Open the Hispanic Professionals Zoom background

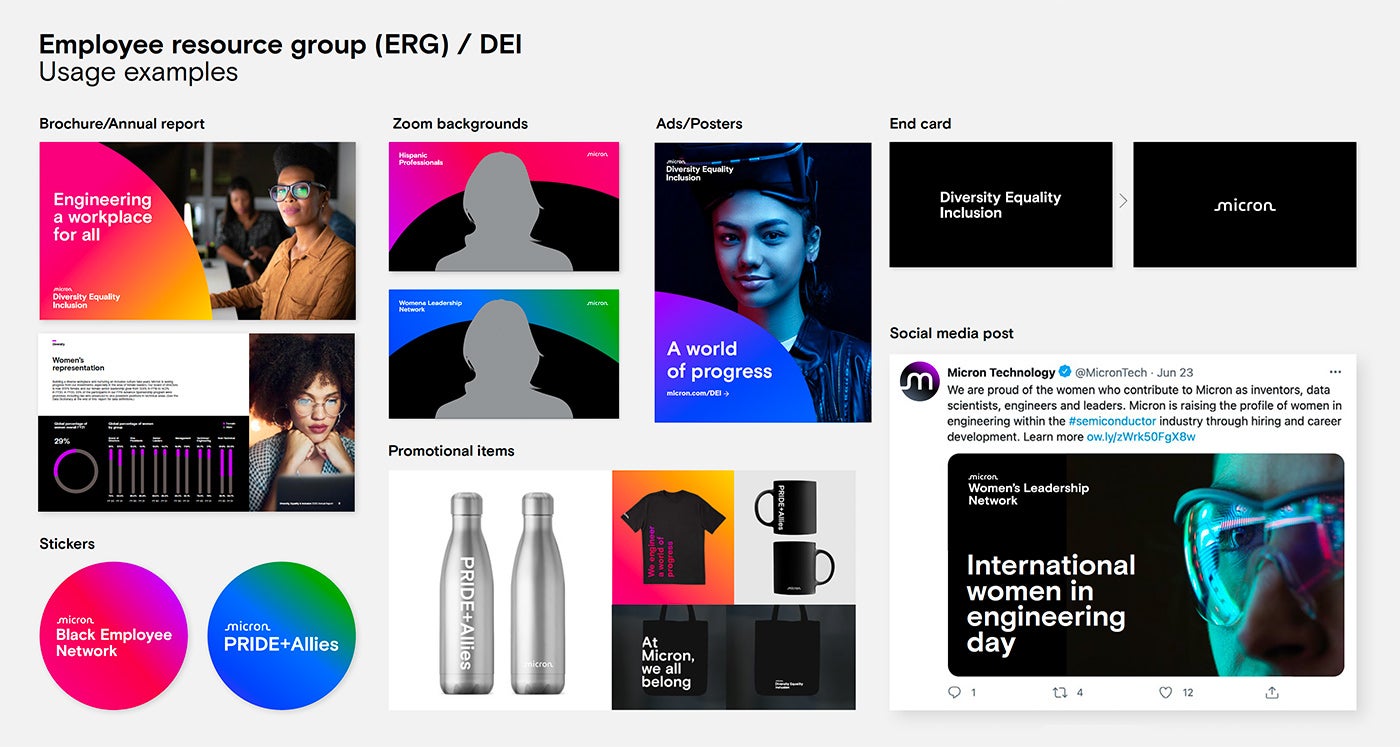[x=504, y=205]
